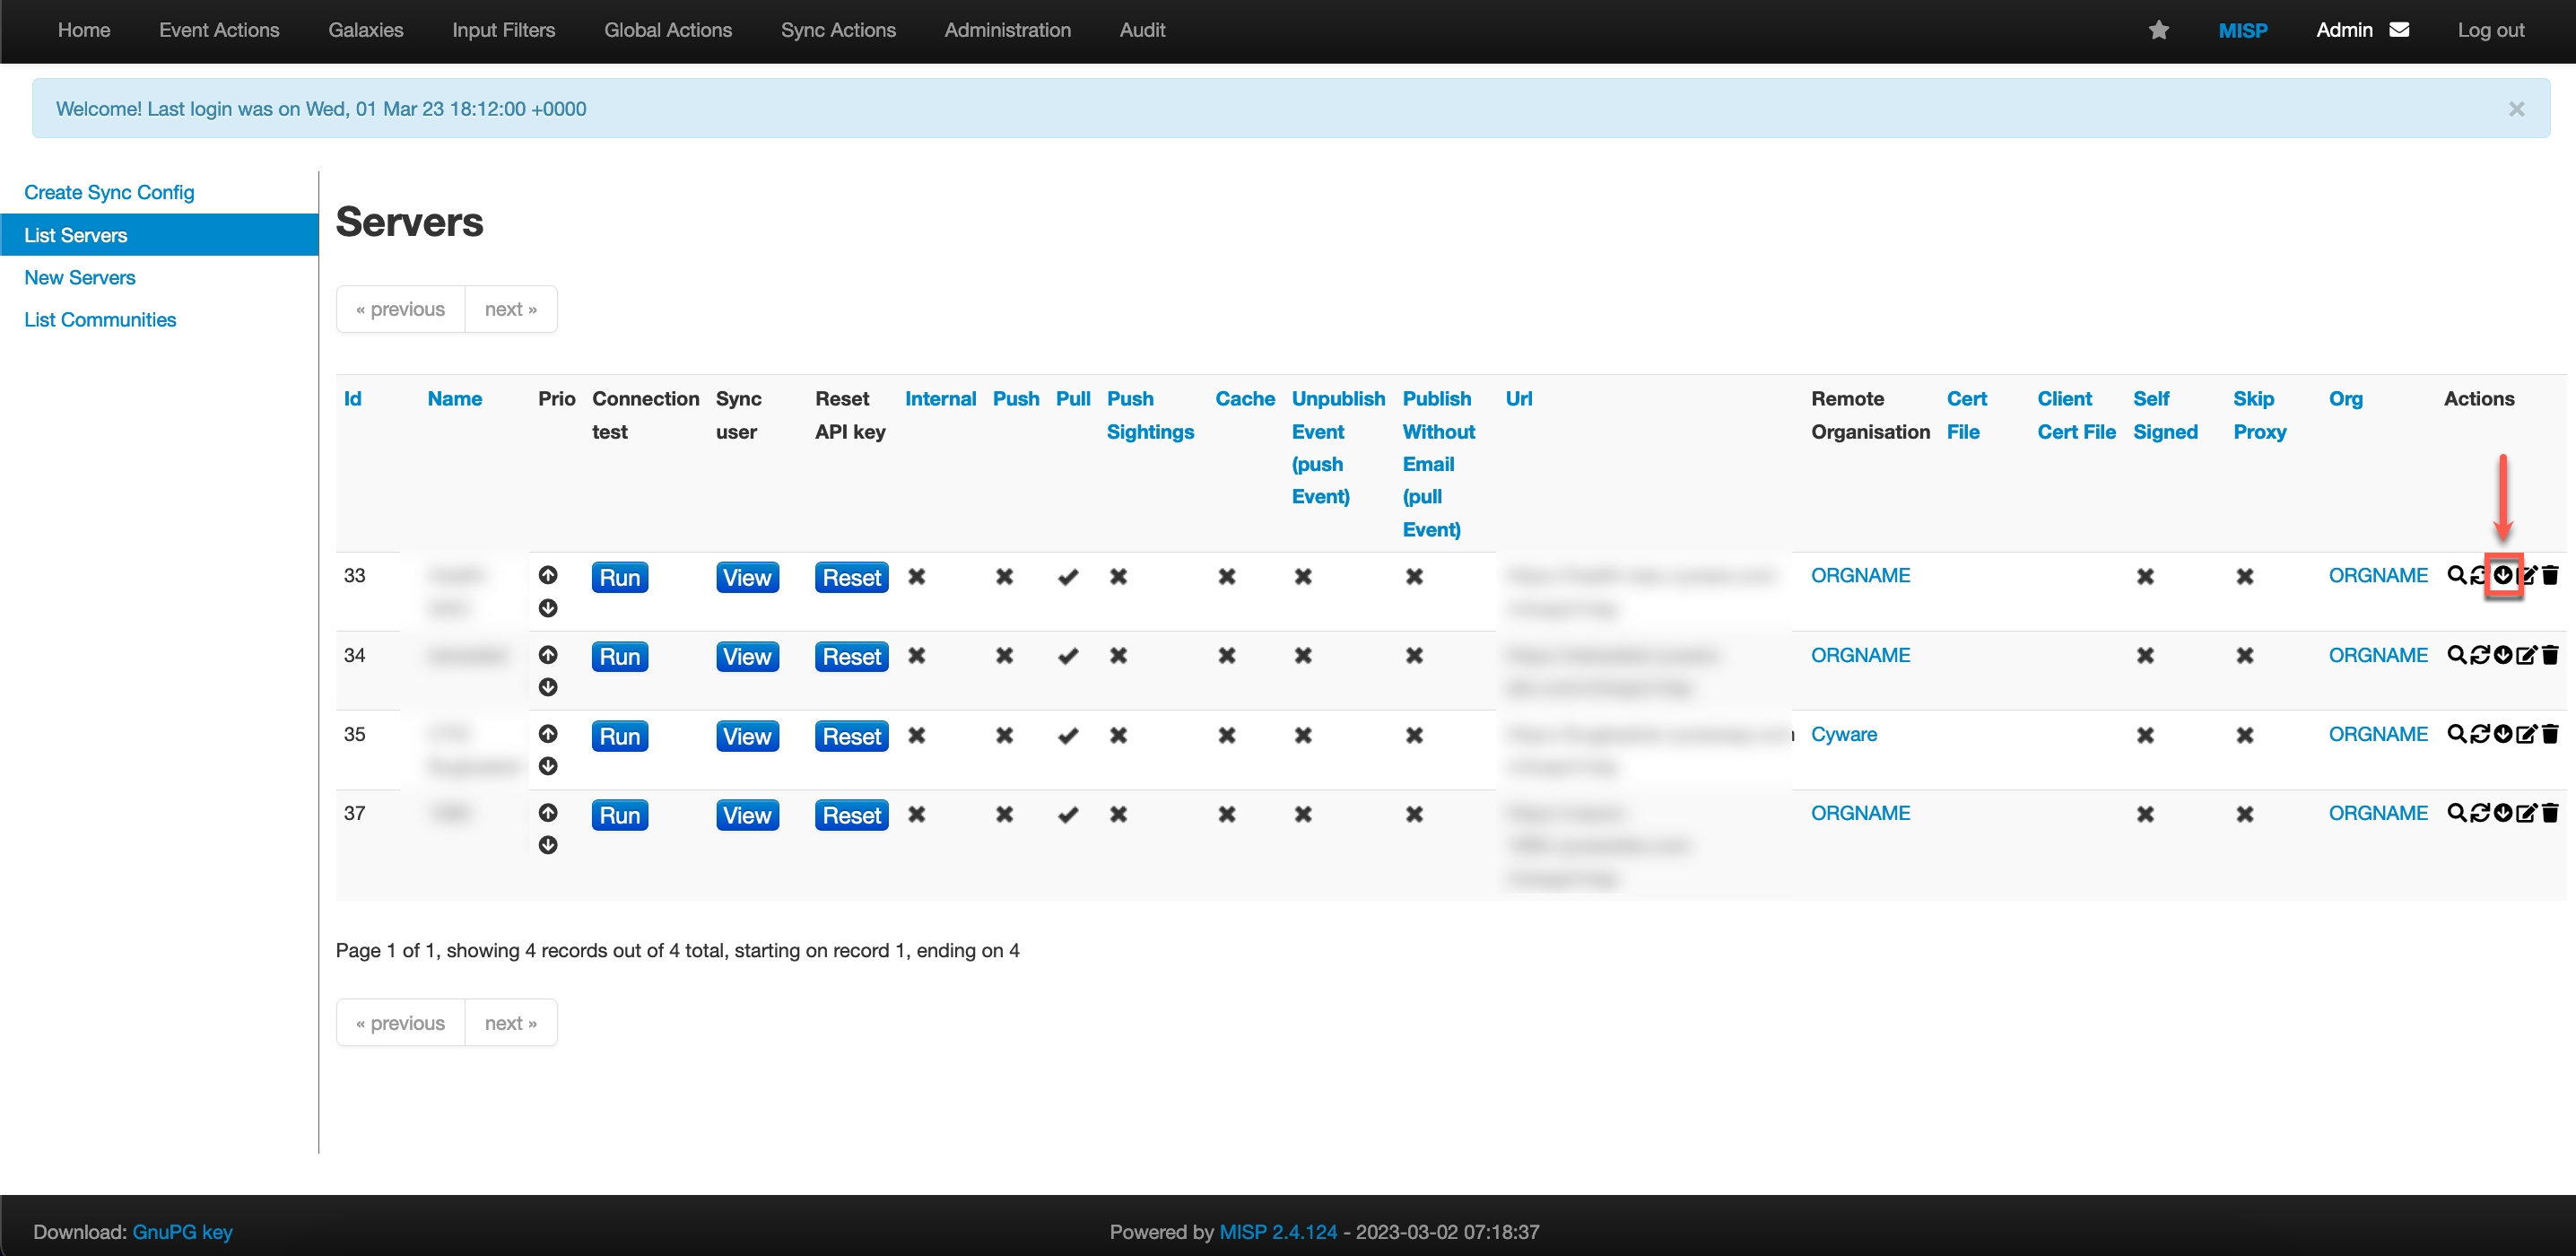Raise priority of server 33 with up arrow

click(x=548, y=575)
